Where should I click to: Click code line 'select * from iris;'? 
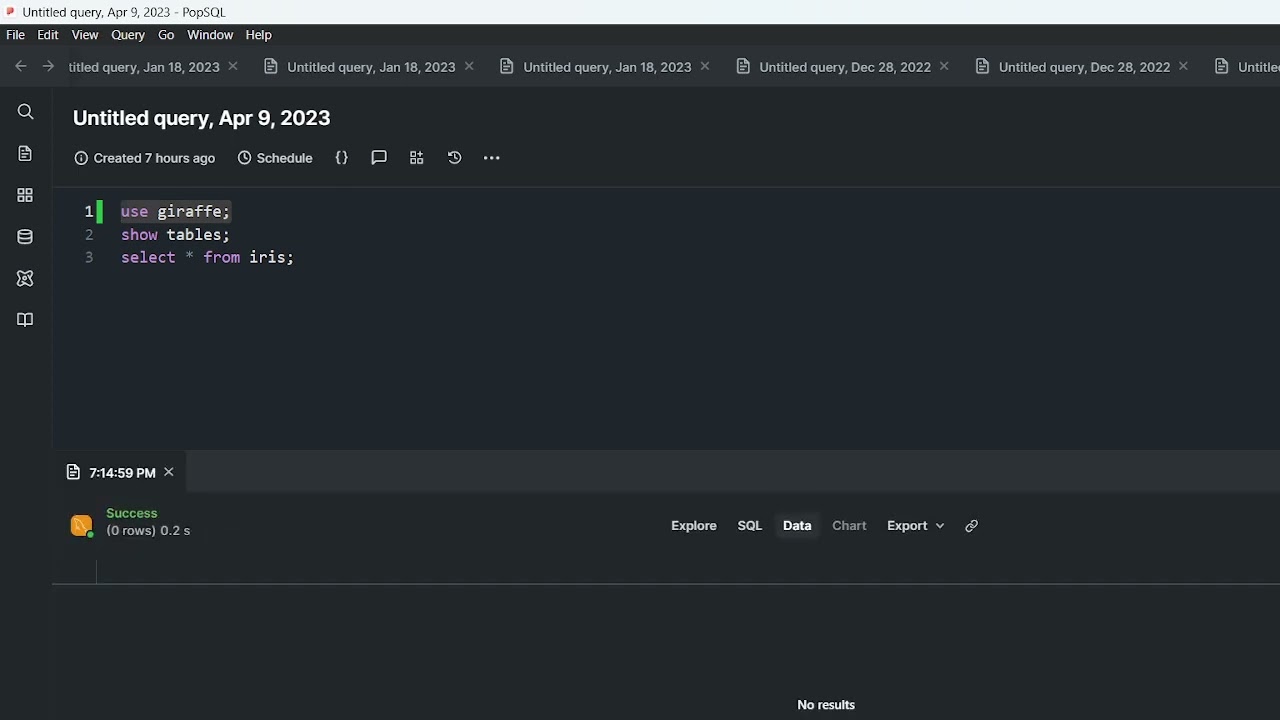(207, 258)
